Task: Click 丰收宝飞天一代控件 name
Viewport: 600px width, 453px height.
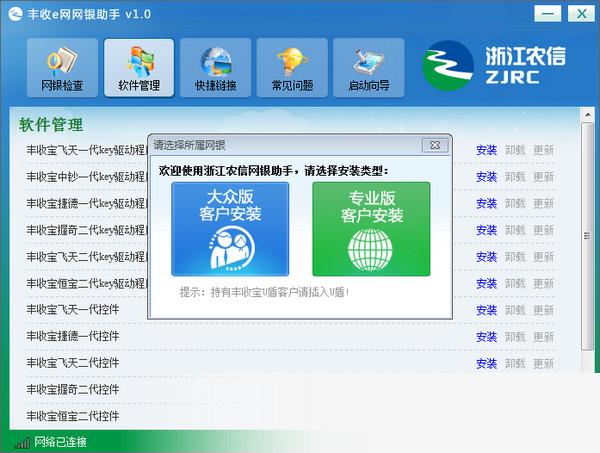Action: [73, 310]
